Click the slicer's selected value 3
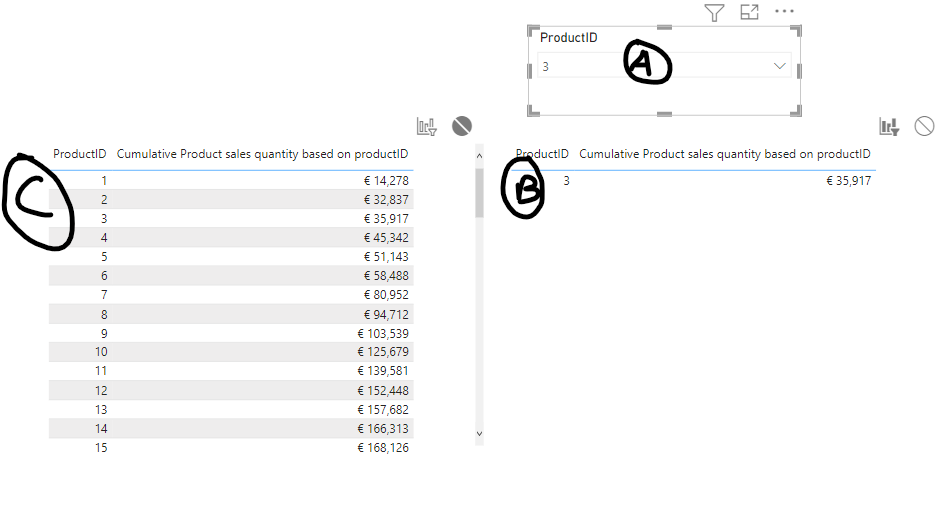Image resolution: width=940 pixels, height=507 pixels. point(546,67)
